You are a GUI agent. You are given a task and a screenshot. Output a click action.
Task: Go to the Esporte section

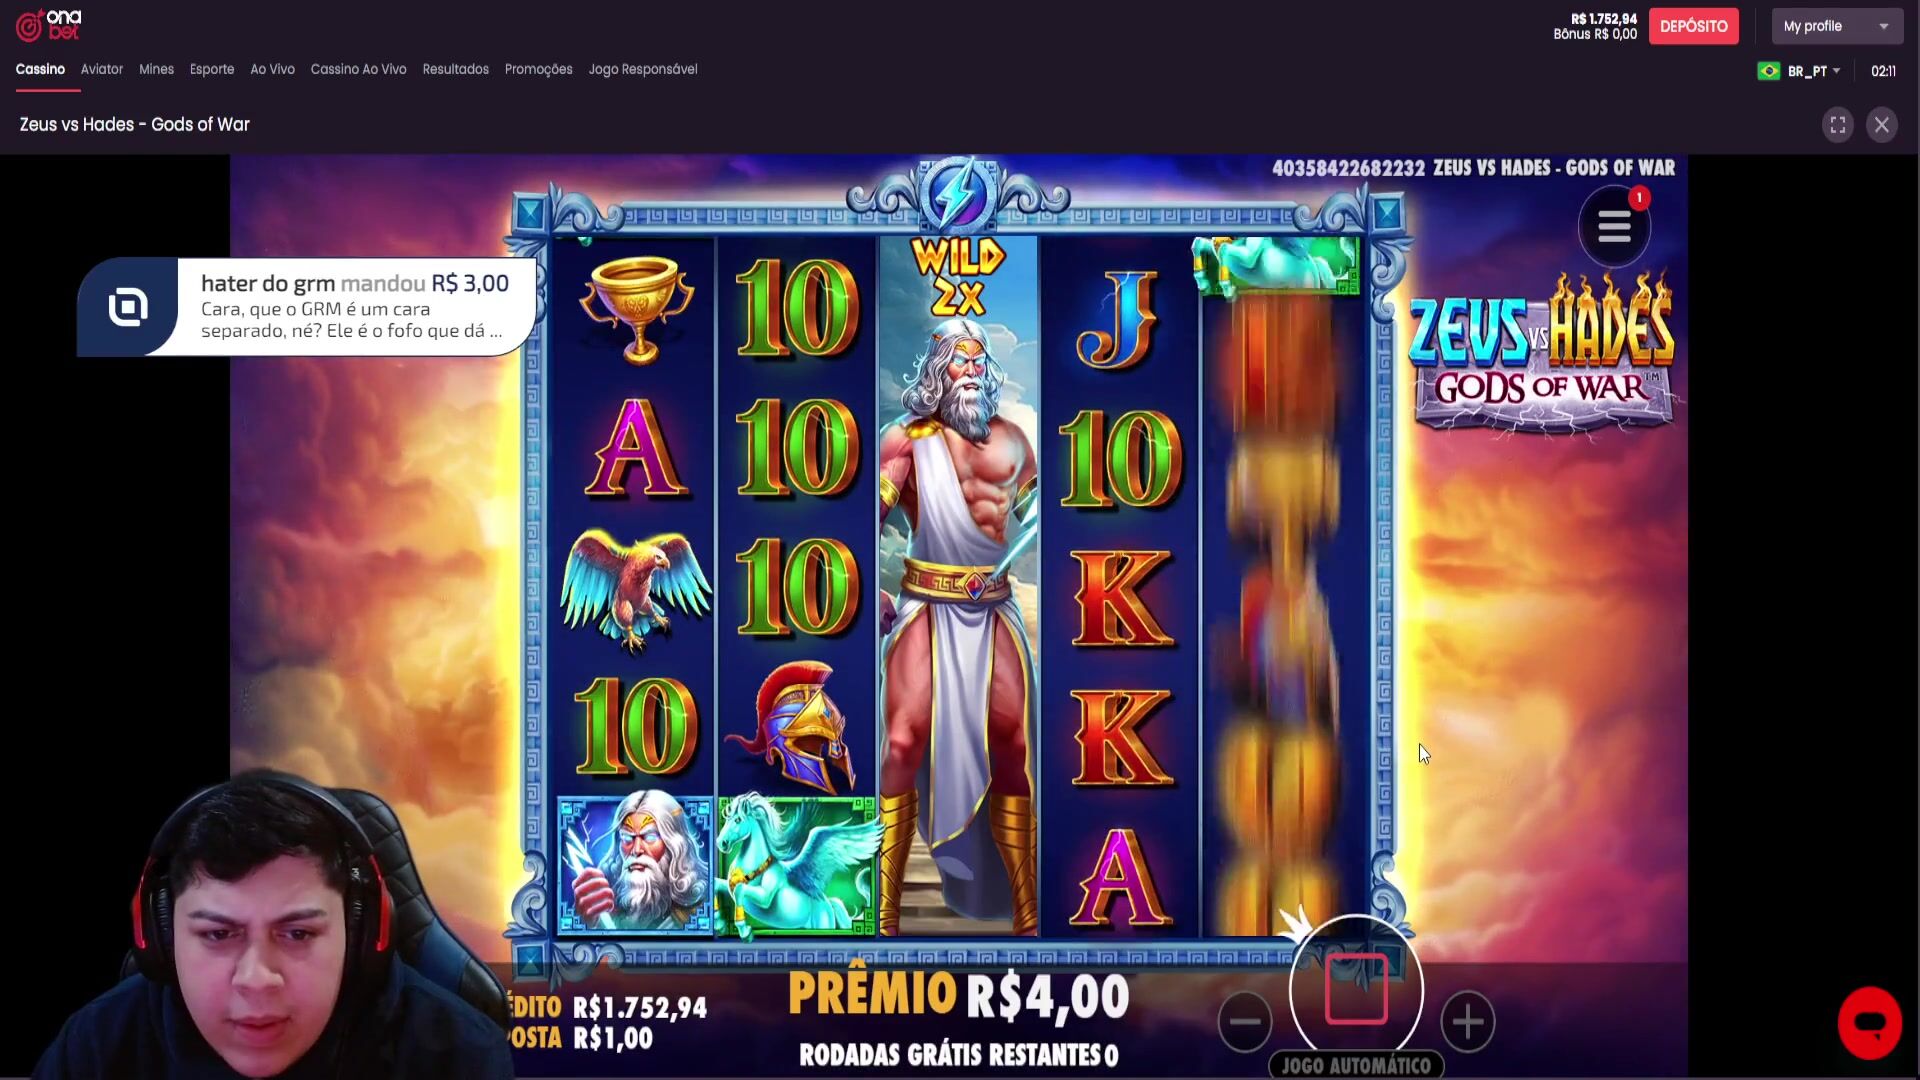pyautogui.click(x=212, y=69)
